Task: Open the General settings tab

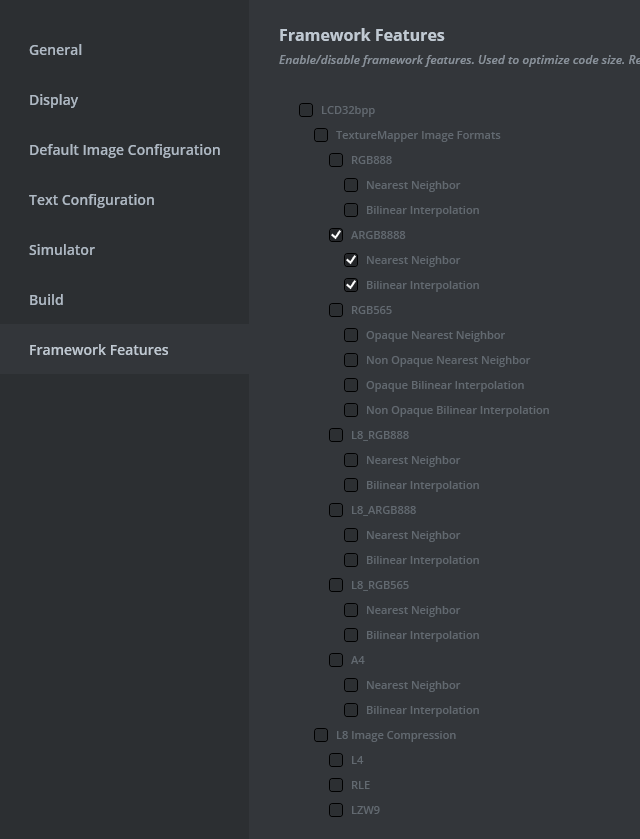Action: [x=56, y=50]
